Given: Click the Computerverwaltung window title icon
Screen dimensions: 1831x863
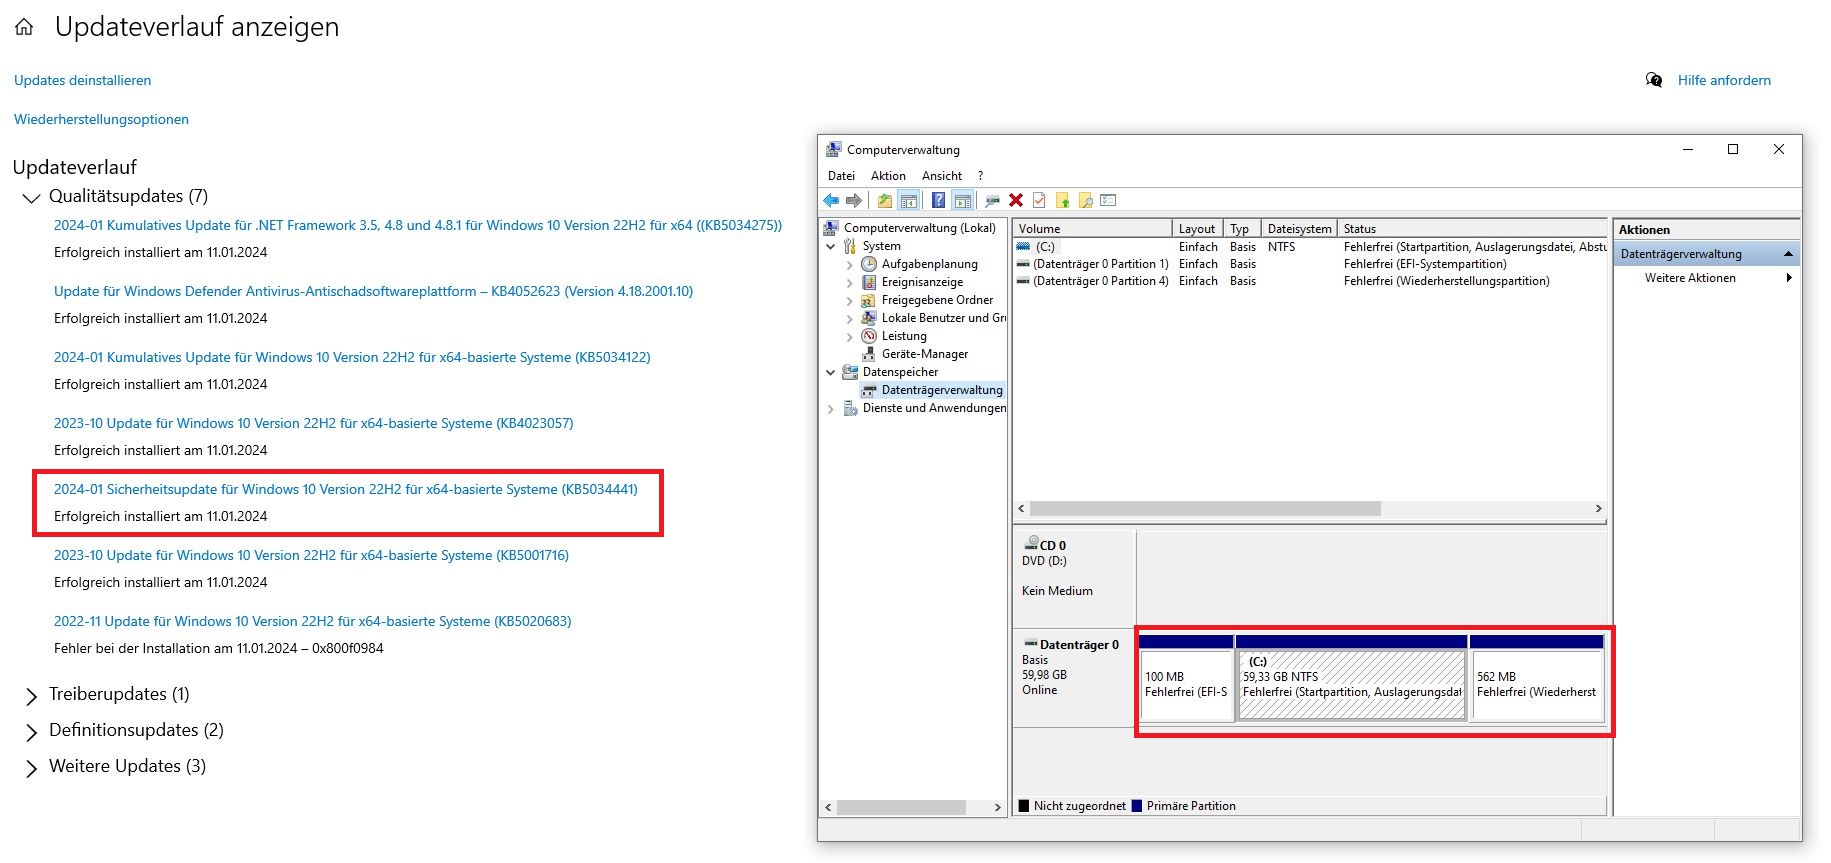Looking at the screenshot, I should pyautogui.click(x=833, y=150).
